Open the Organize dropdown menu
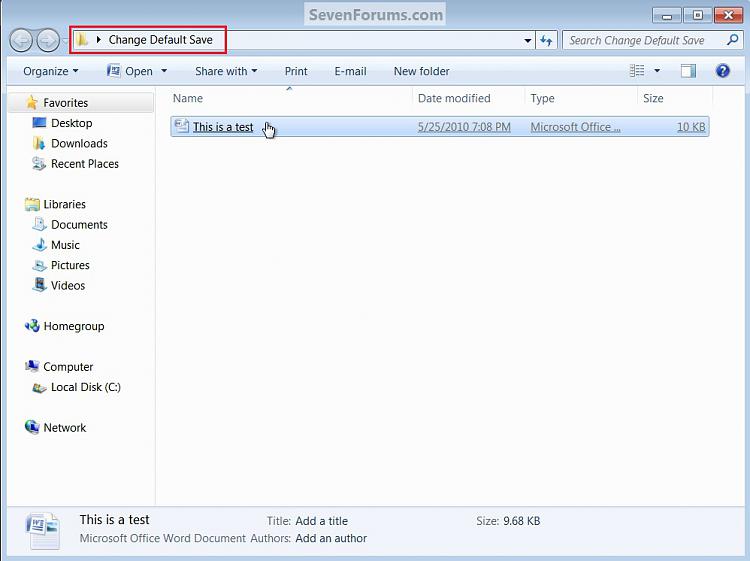The width and height of the screenshot is (750, 561). tap(51, 71)
